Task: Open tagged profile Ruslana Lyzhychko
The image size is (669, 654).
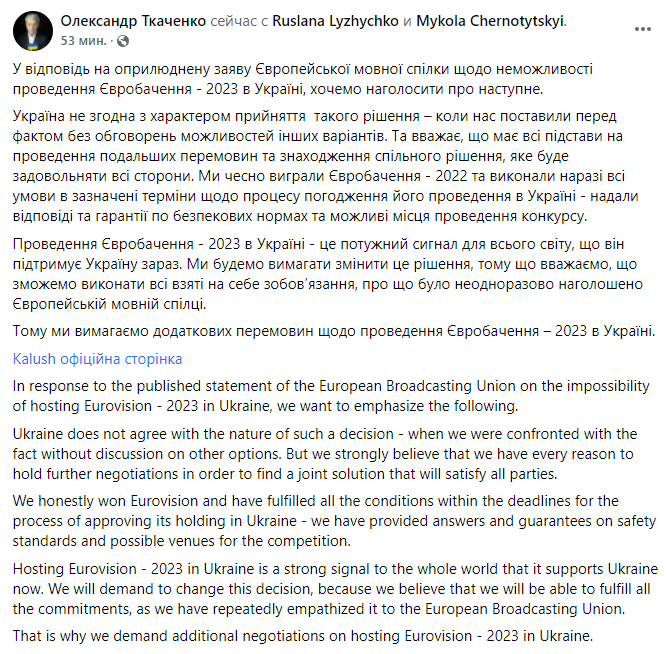Action: (x=336, y=20)
